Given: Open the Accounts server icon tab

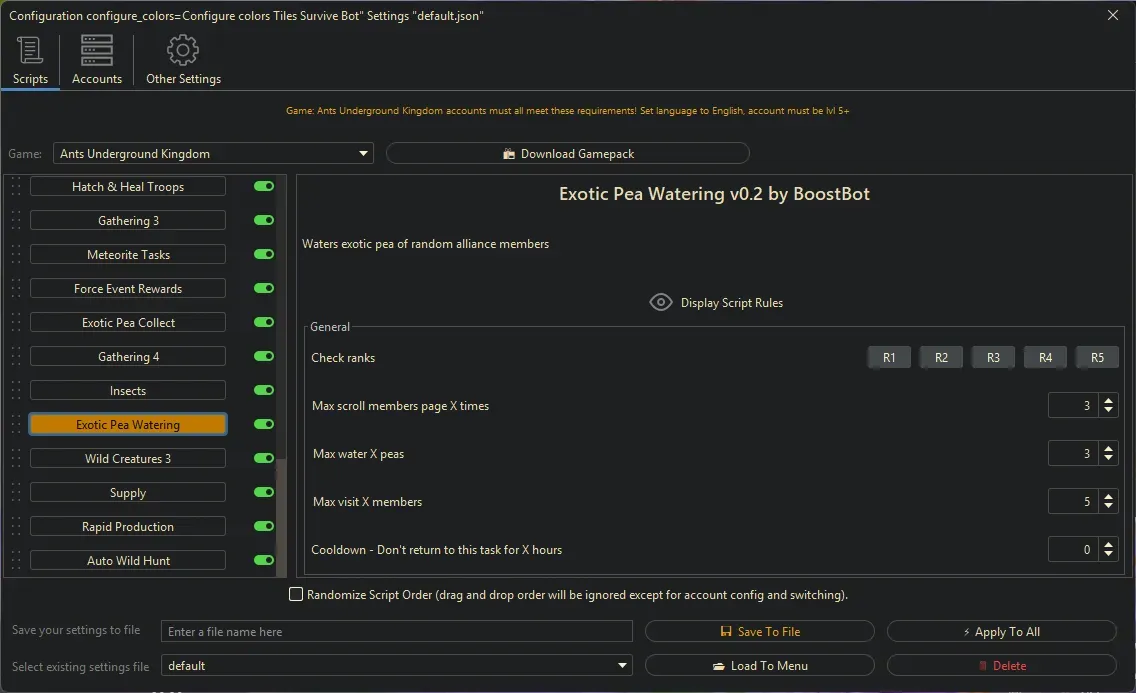Looking at the screenshot, I should coord(97,50).
